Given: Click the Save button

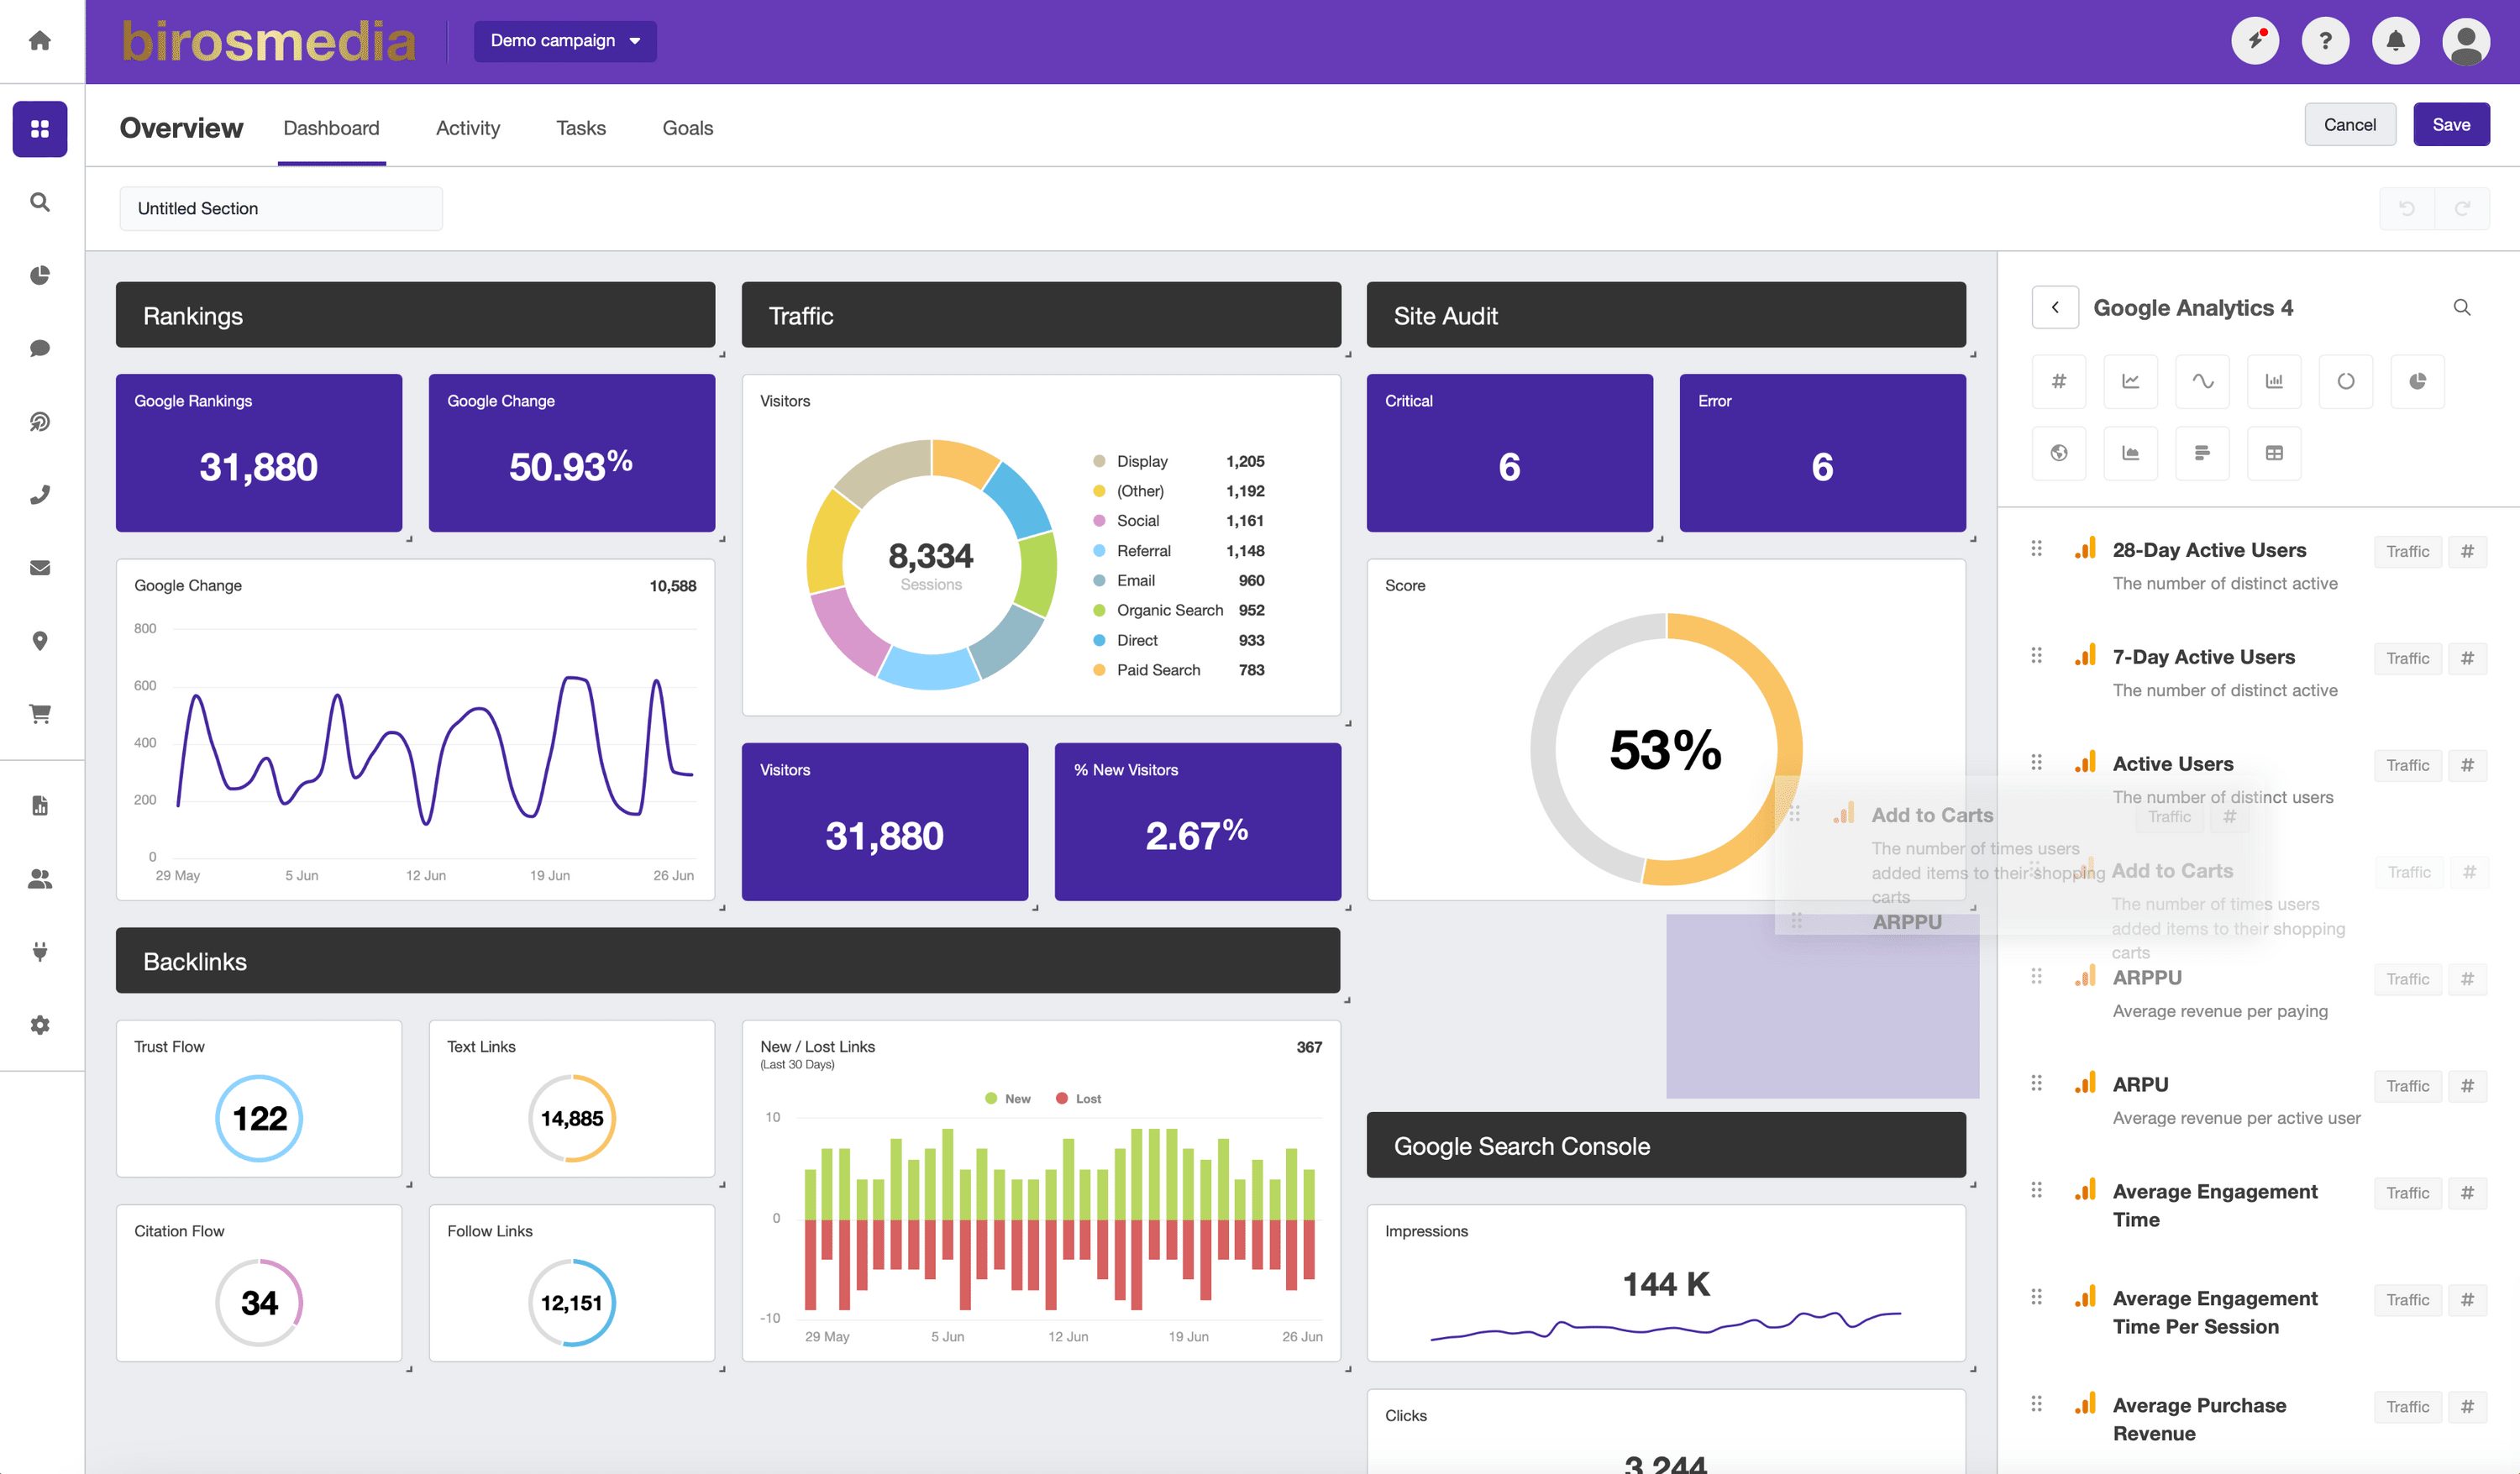Looking at the screenshot, I should [x=2450, y=125].
